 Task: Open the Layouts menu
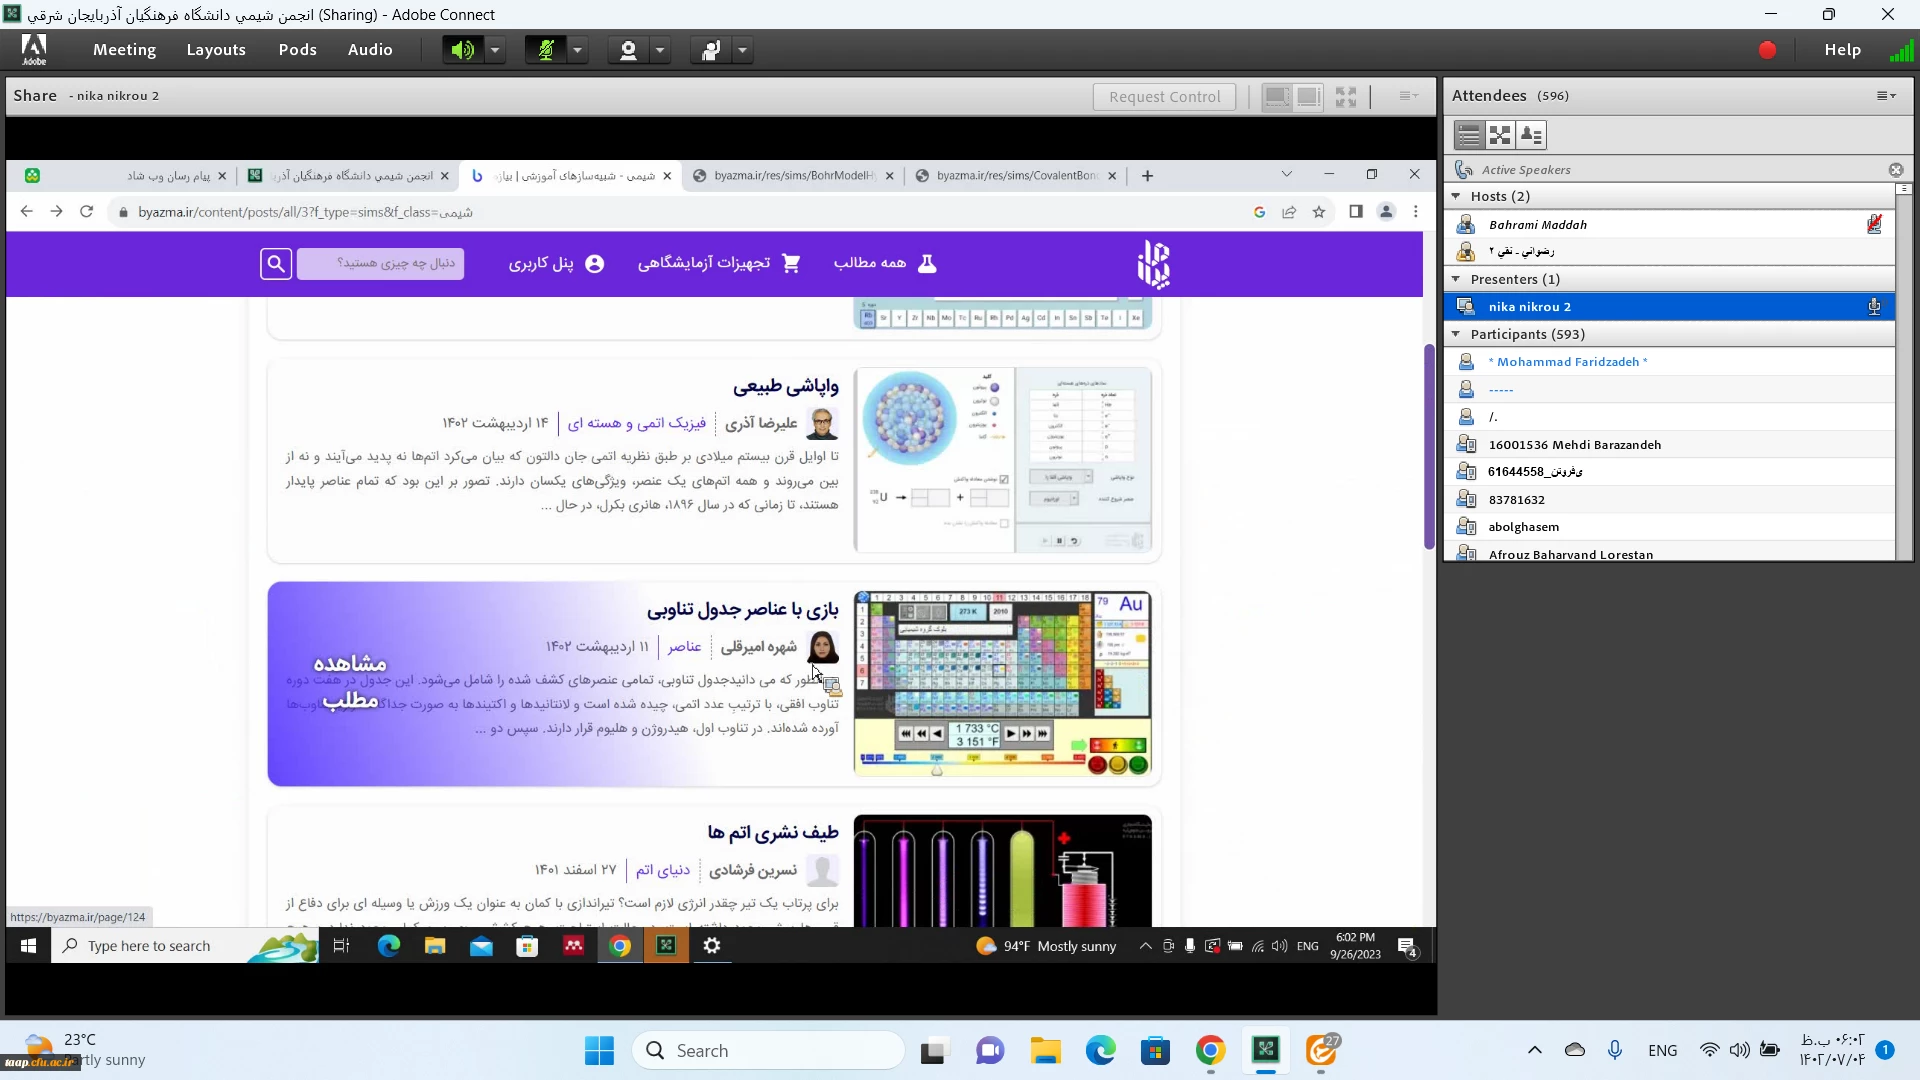click(216, 50)
